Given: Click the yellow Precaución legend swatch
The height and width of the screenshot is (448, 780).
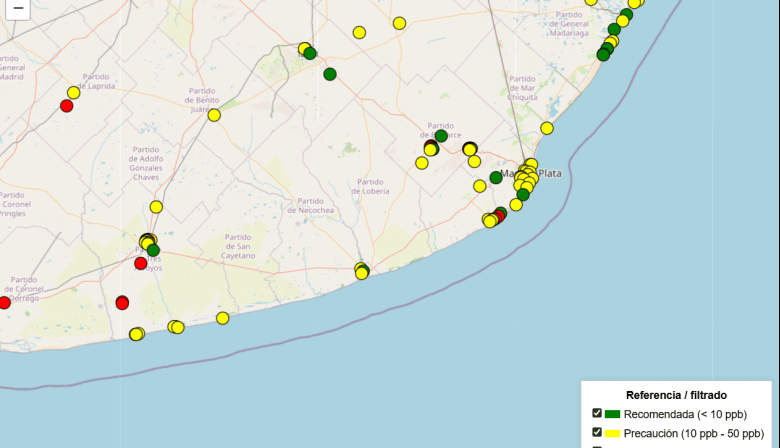Looking at the screenshot, I should [612, 434].
